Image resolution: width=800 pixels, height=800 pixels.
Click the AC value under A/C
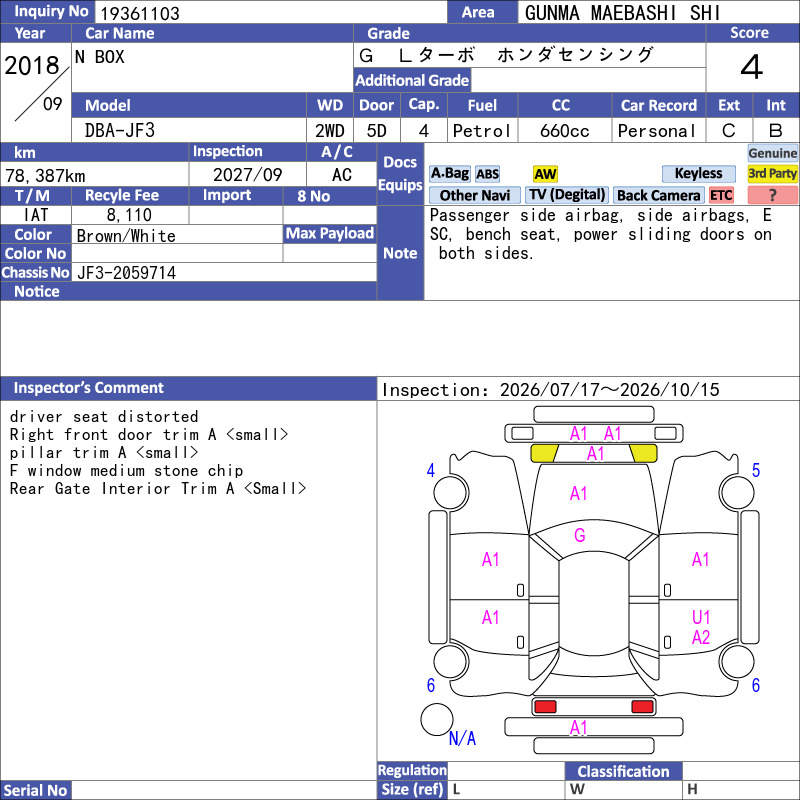point(342,174)
